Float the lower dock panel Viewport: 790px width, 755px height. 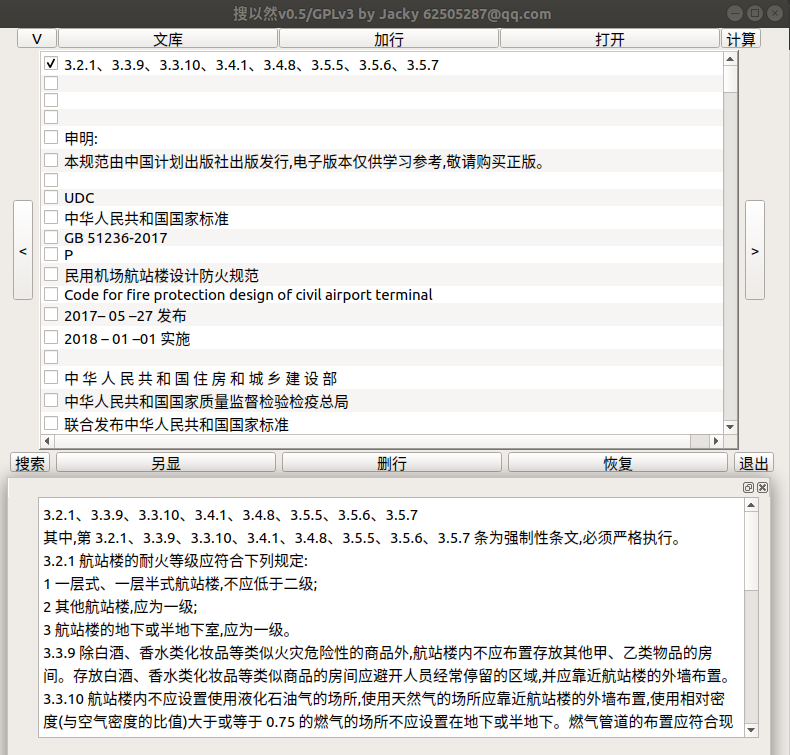748,487
